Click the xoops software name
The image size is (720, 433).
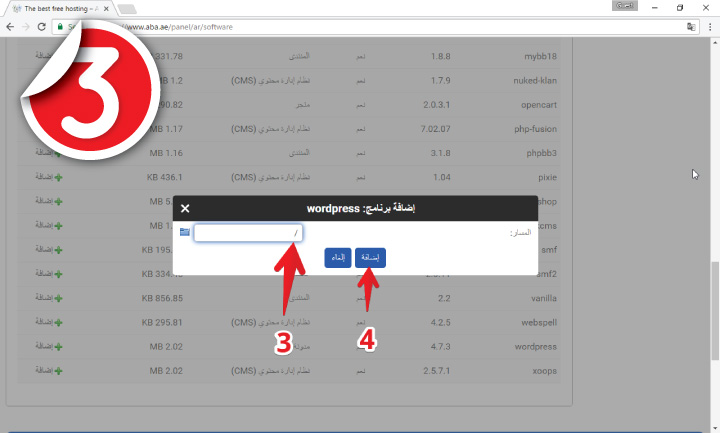545,371
